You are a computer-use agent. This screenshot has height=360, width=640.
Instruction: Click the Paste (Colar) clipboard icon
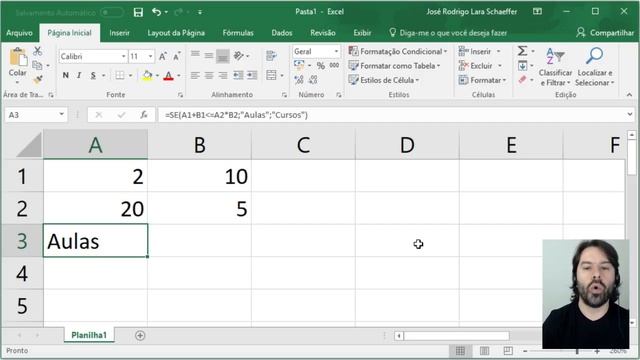(18, 58)
